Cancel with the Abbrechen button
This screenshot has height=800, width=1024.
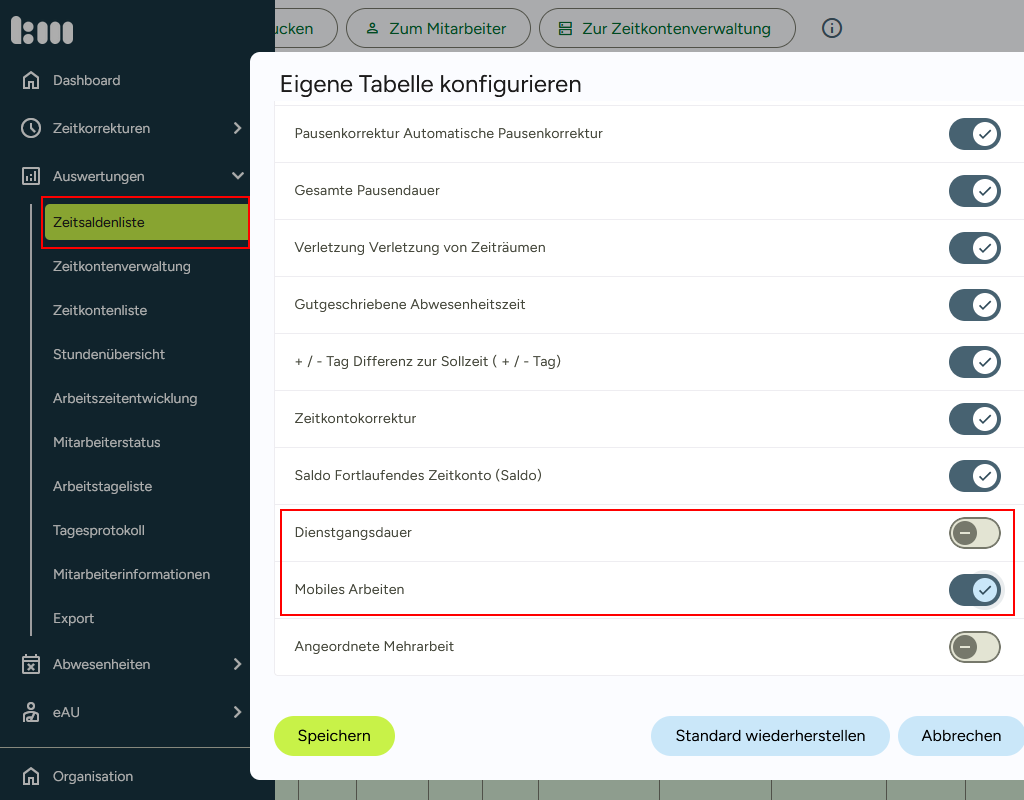(960, 736)
